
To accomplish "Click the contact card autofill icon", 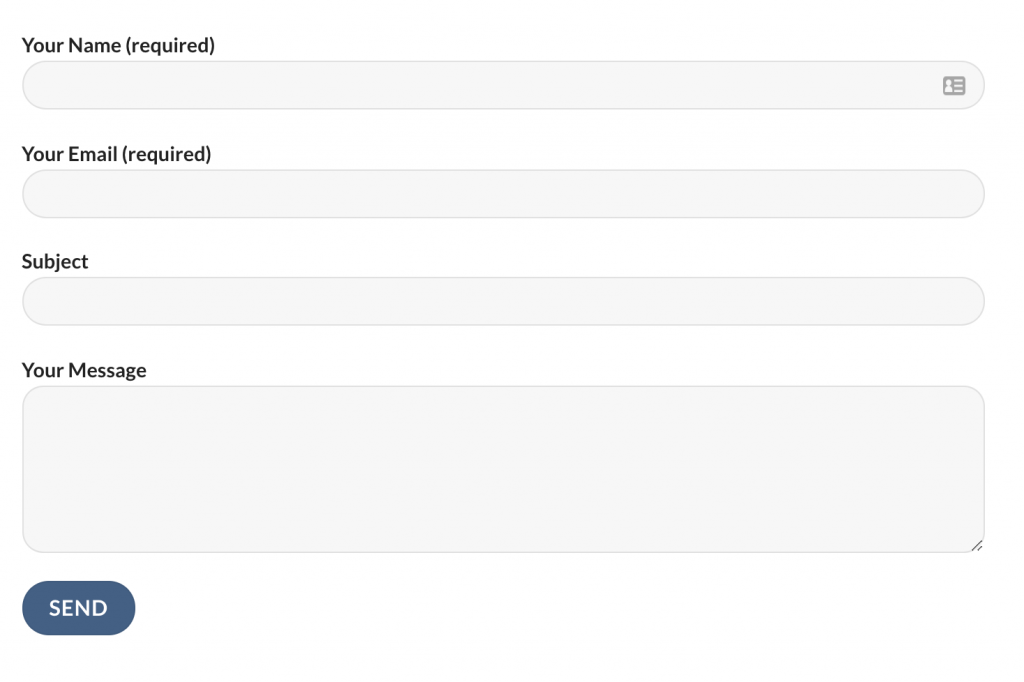I will click(x=953, y=86).
